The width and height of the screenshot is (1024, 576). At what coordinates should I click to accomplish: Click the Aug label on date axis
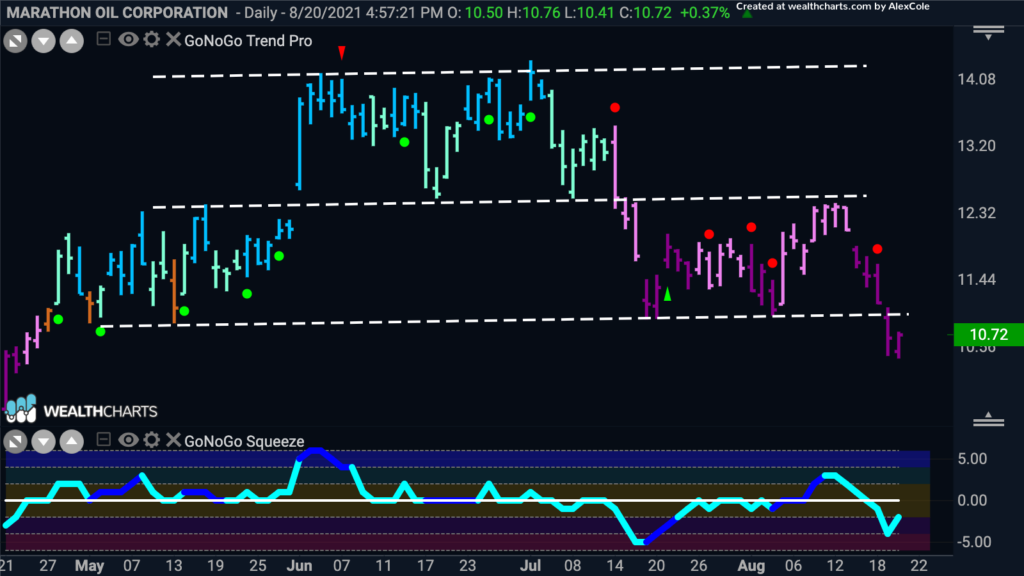[751, 566]
